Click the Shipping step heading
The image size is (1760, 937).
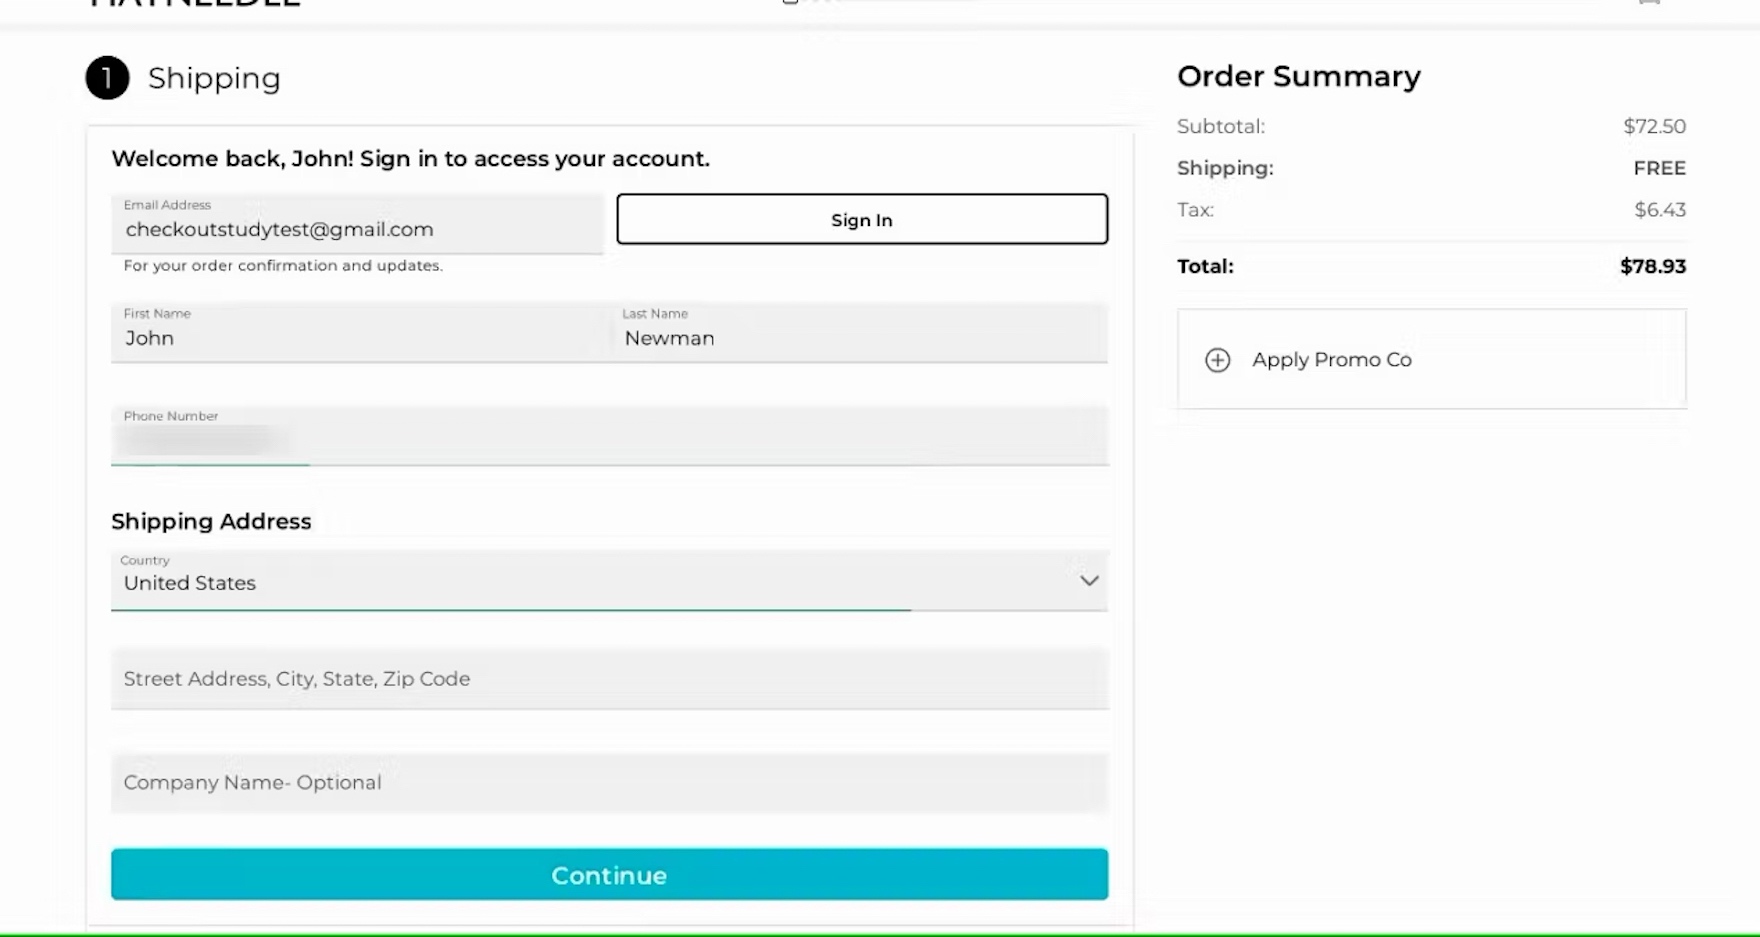coord(214,78)
